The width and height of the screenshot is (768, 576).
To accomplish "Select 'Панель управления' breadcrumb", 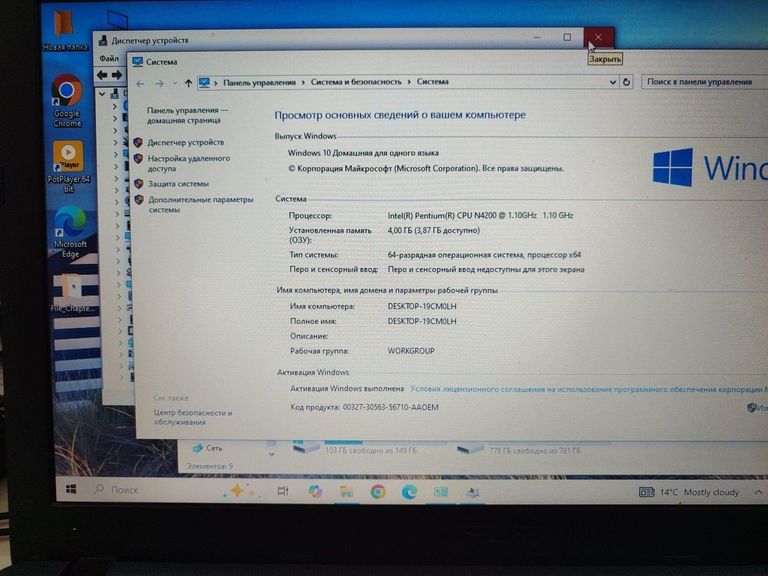I will tap(259, 82).
